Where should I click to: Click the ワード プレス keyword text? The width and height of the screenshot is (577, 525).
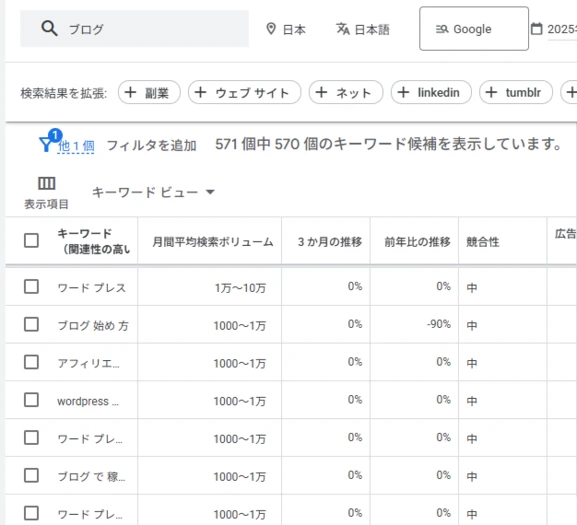pyautogui.click(x=92, y=288)
